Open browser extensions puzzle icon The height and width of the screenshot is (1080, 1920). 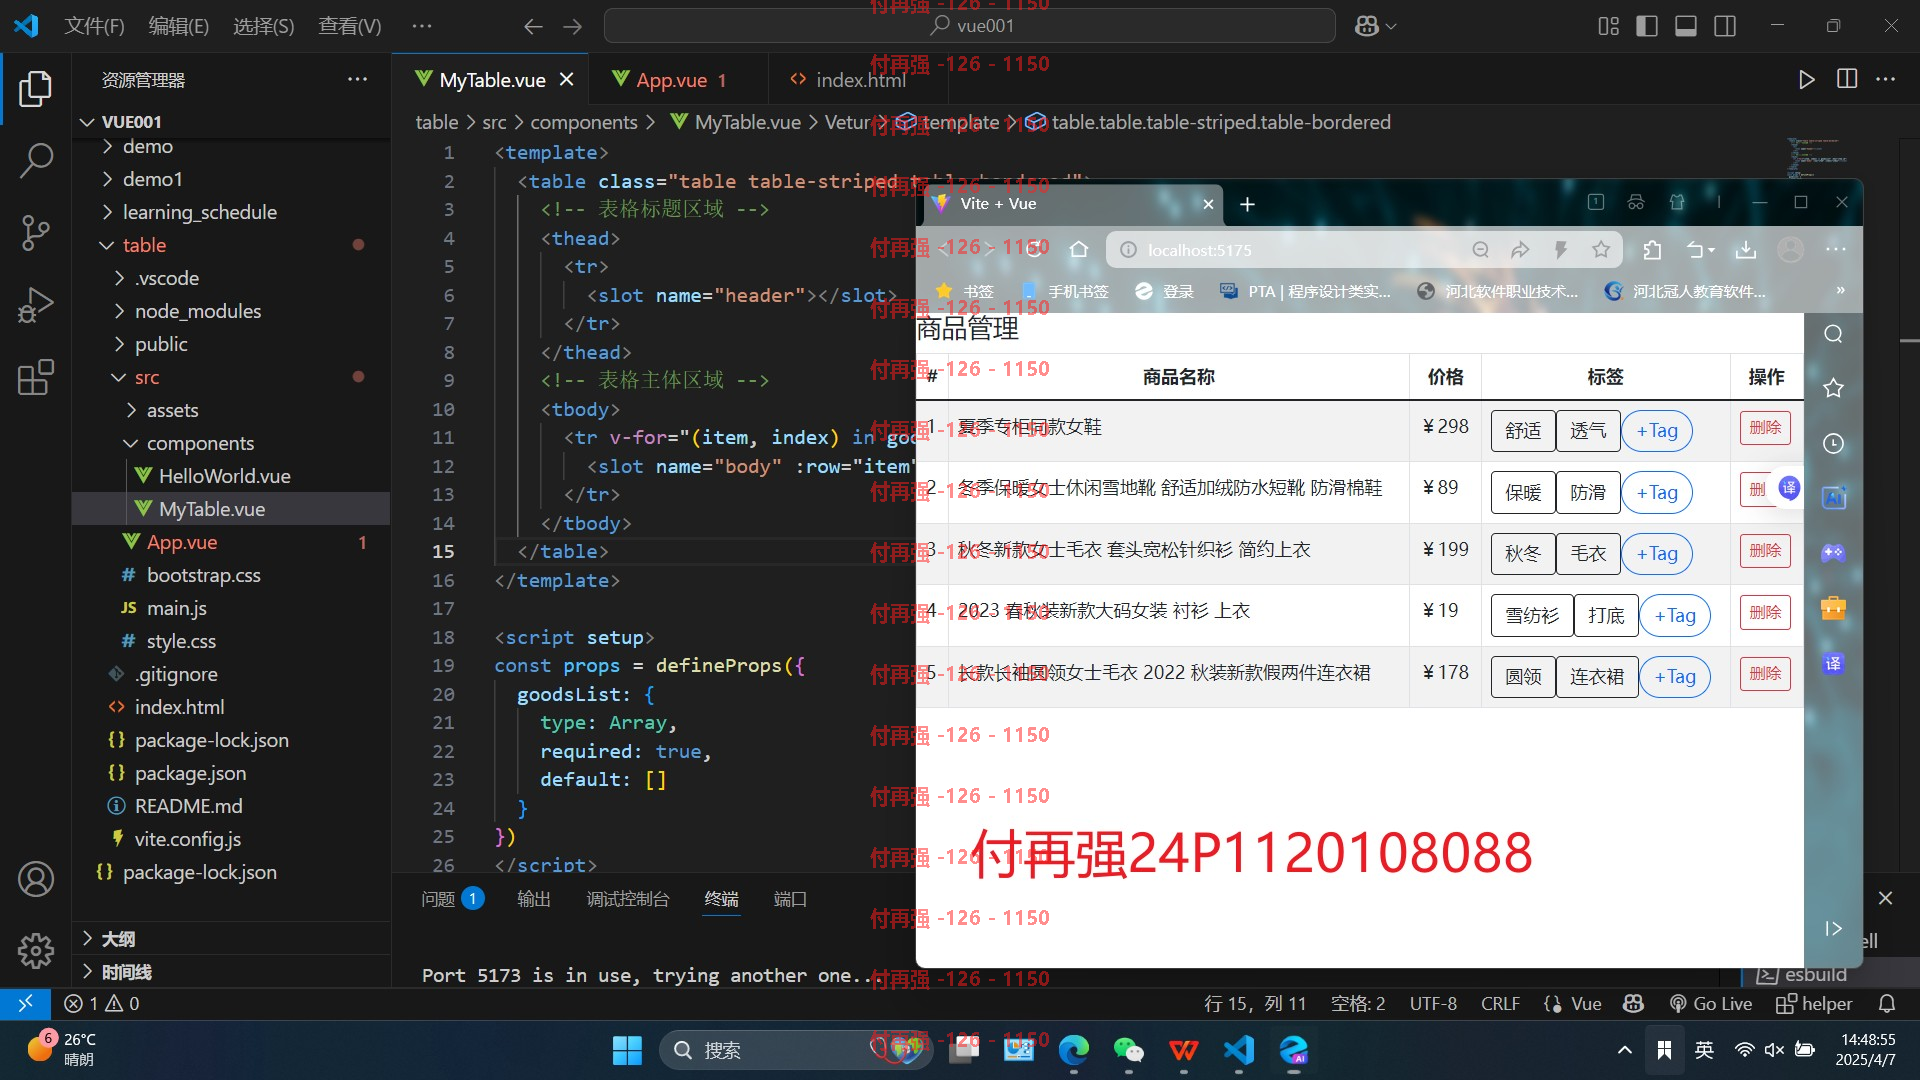pos(1652,250)
